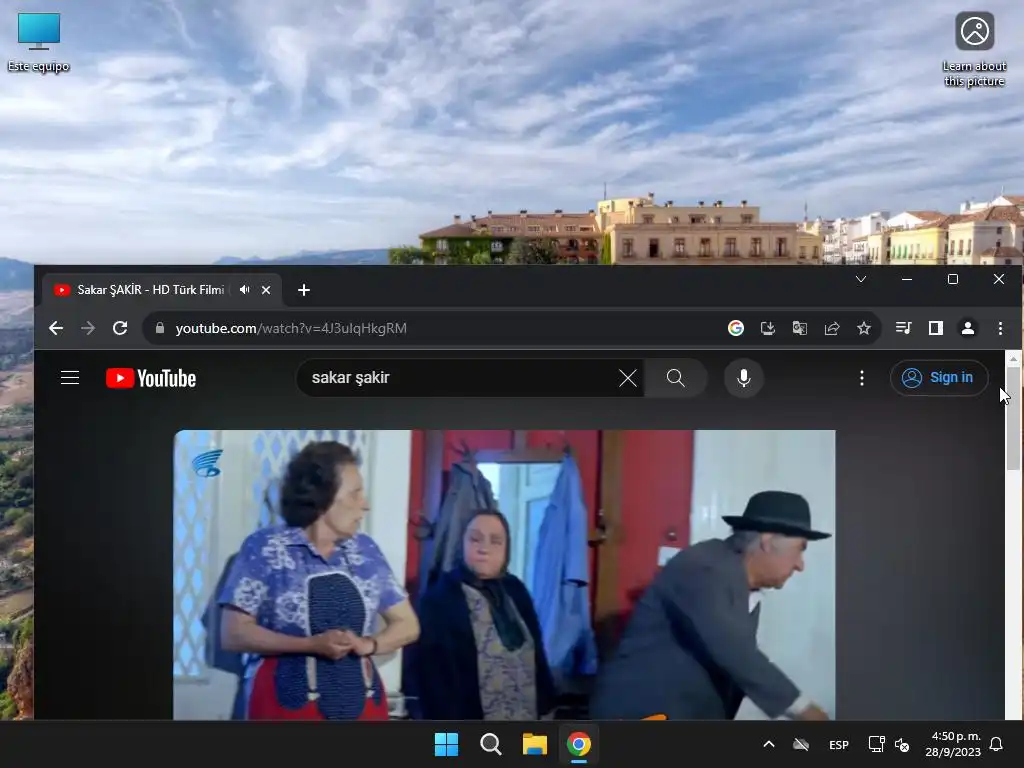Clear the search box with the X
1024x768 pixels.
(x=628, y=377)
